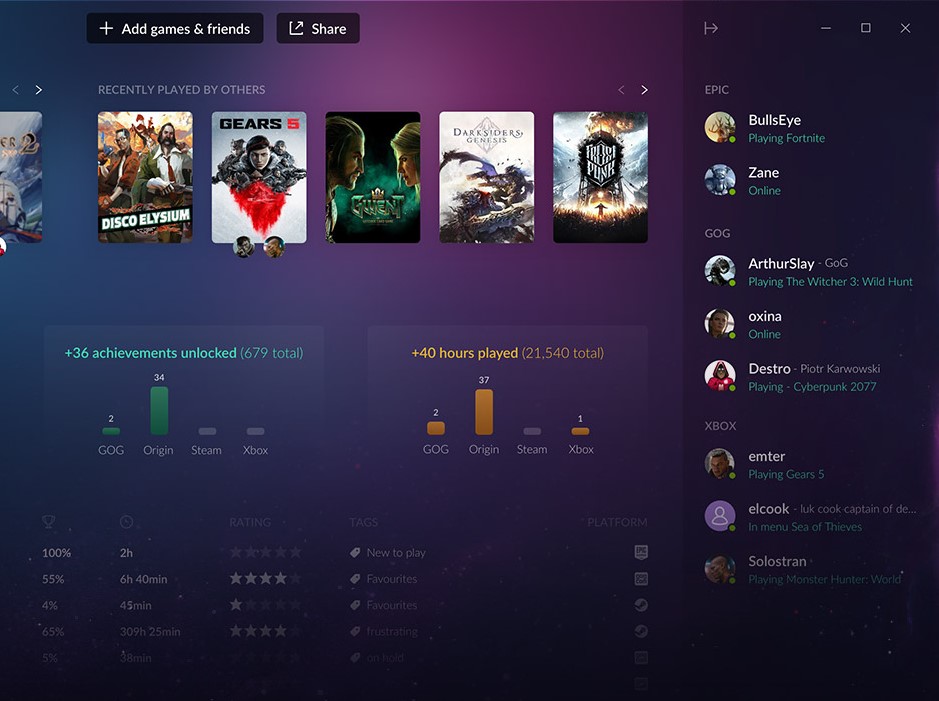Sort the list by the PLATFORM column header
The image size is (939, 701).
click(617, 522)
